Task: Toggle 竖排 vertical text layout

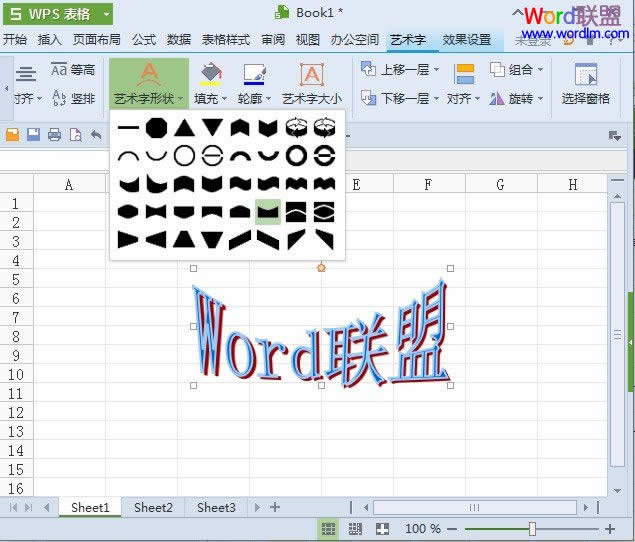Action: pos(74,98)
